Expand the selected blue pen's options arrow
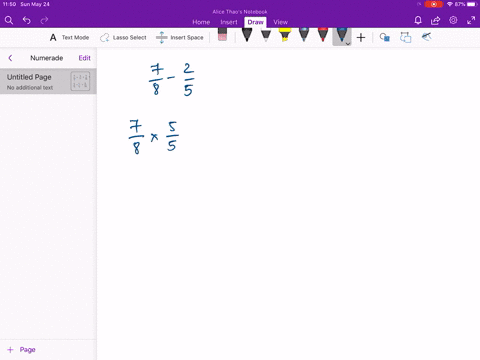 348,44
